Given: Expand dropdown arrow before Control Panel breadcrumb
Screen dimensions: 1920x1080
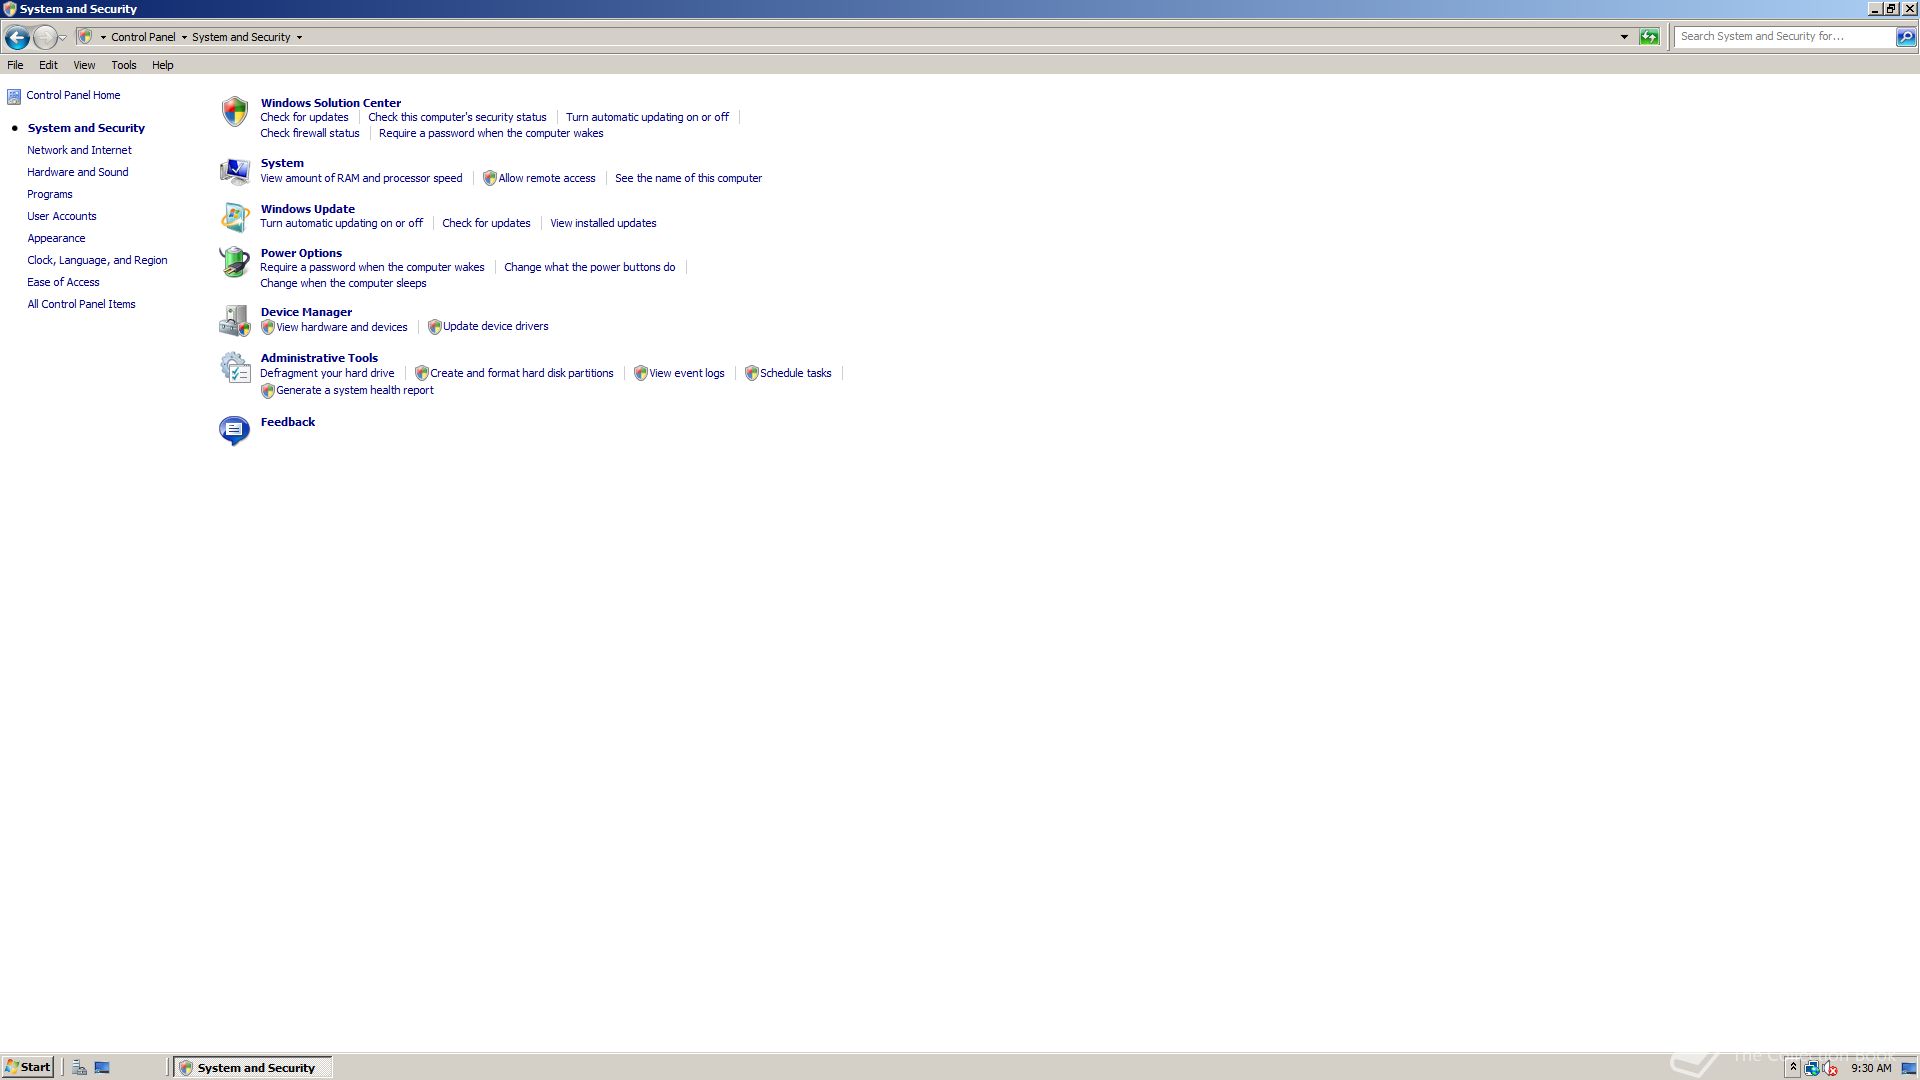Looking at the screenshot, I should coord(103,37).
